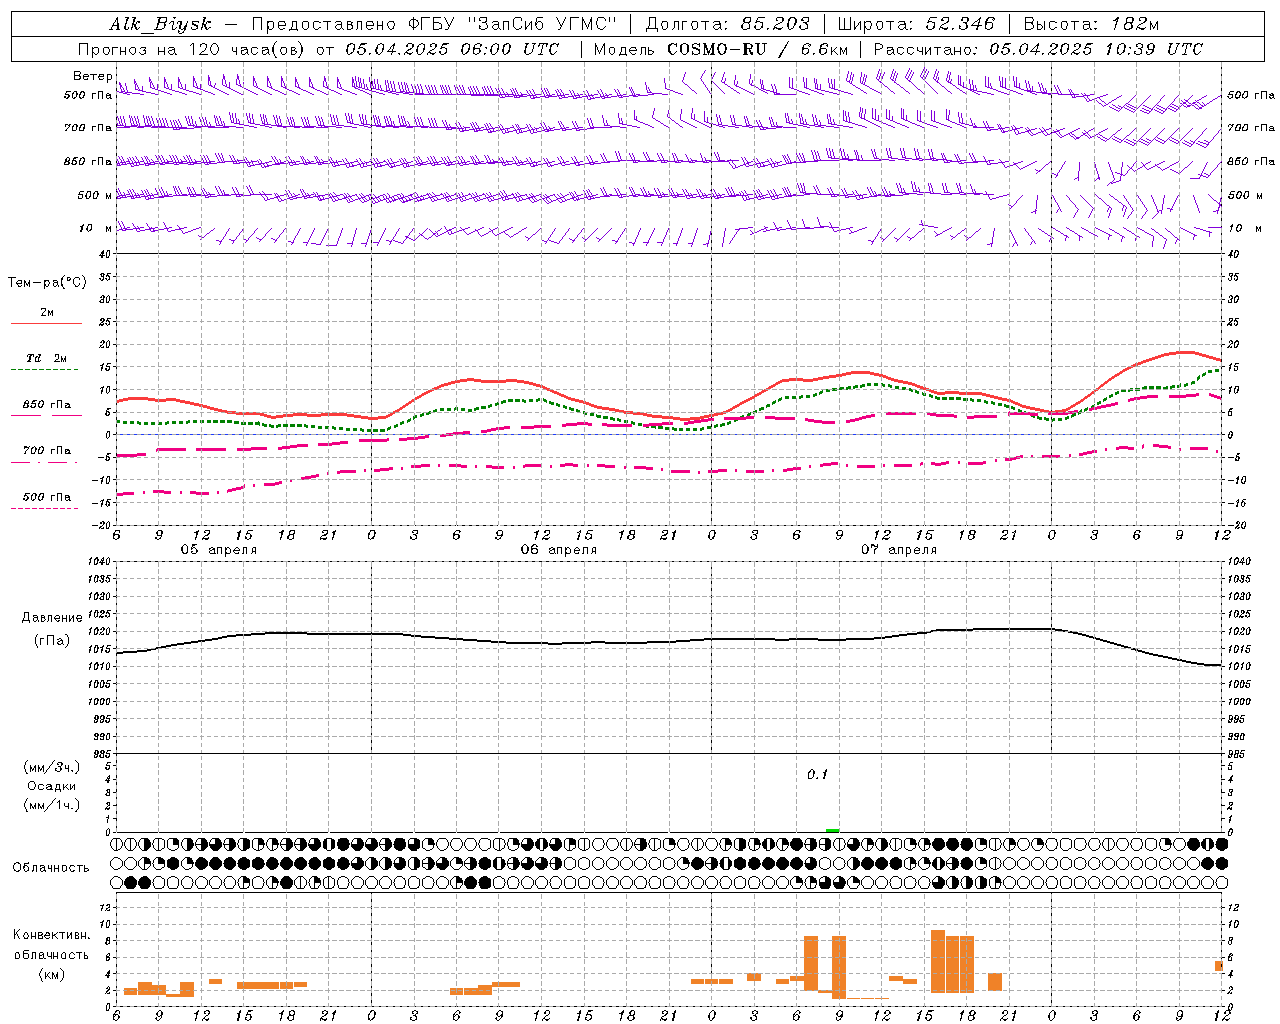Screen dimensions: 1280x1024
Task: Click the Долгота: 85.203 value
Action: coord(727,24)
